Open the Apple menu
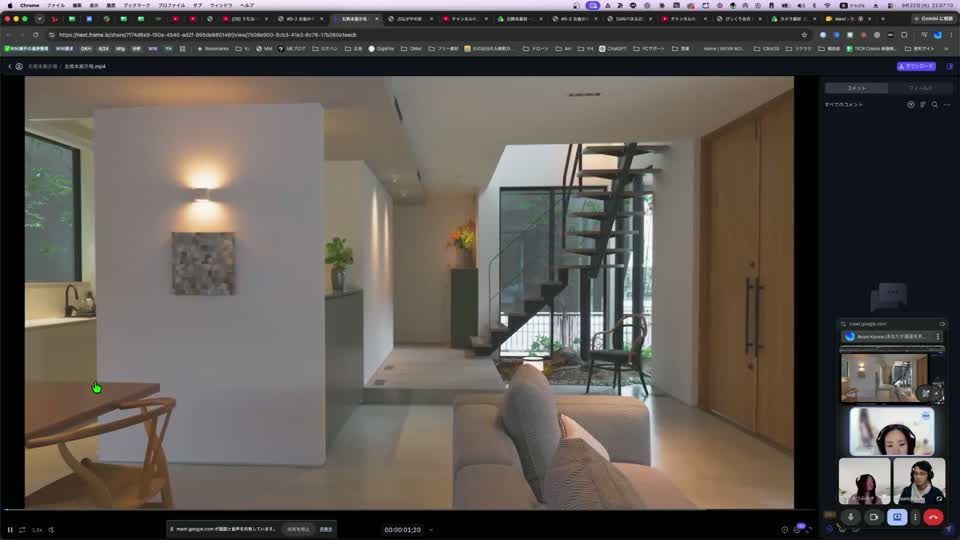Screen dimensions: 960x540 pos(10,5)
